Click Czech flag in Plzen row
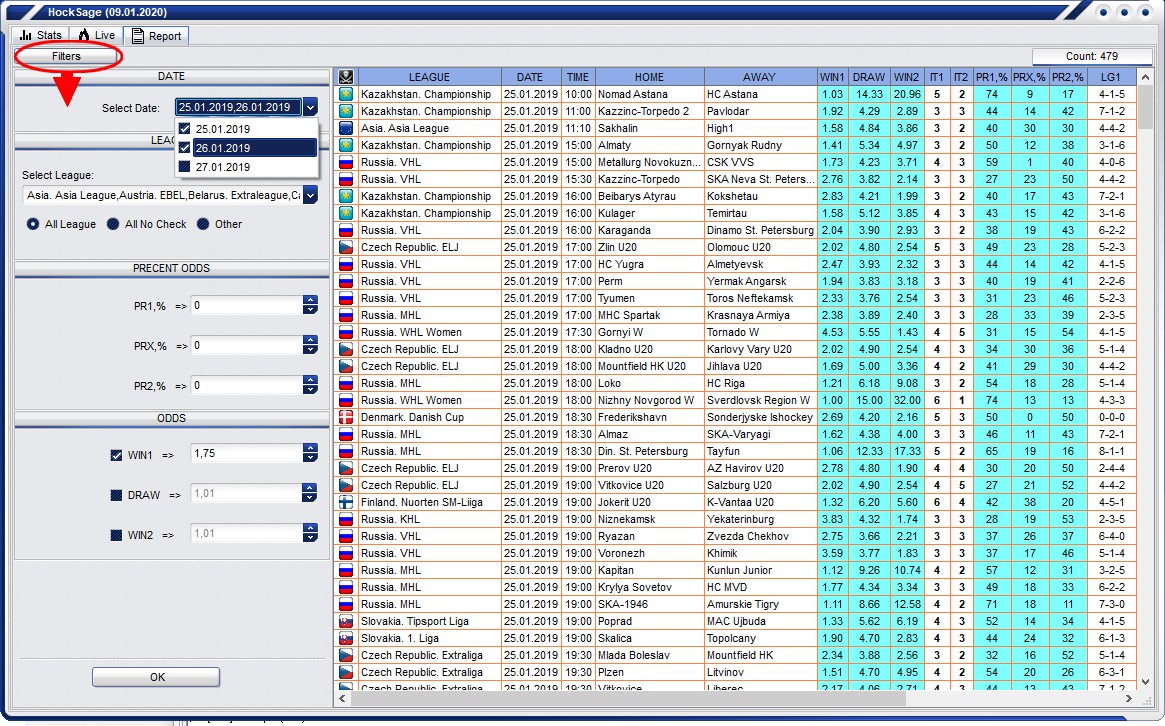1165x726 pixels. 345,672
